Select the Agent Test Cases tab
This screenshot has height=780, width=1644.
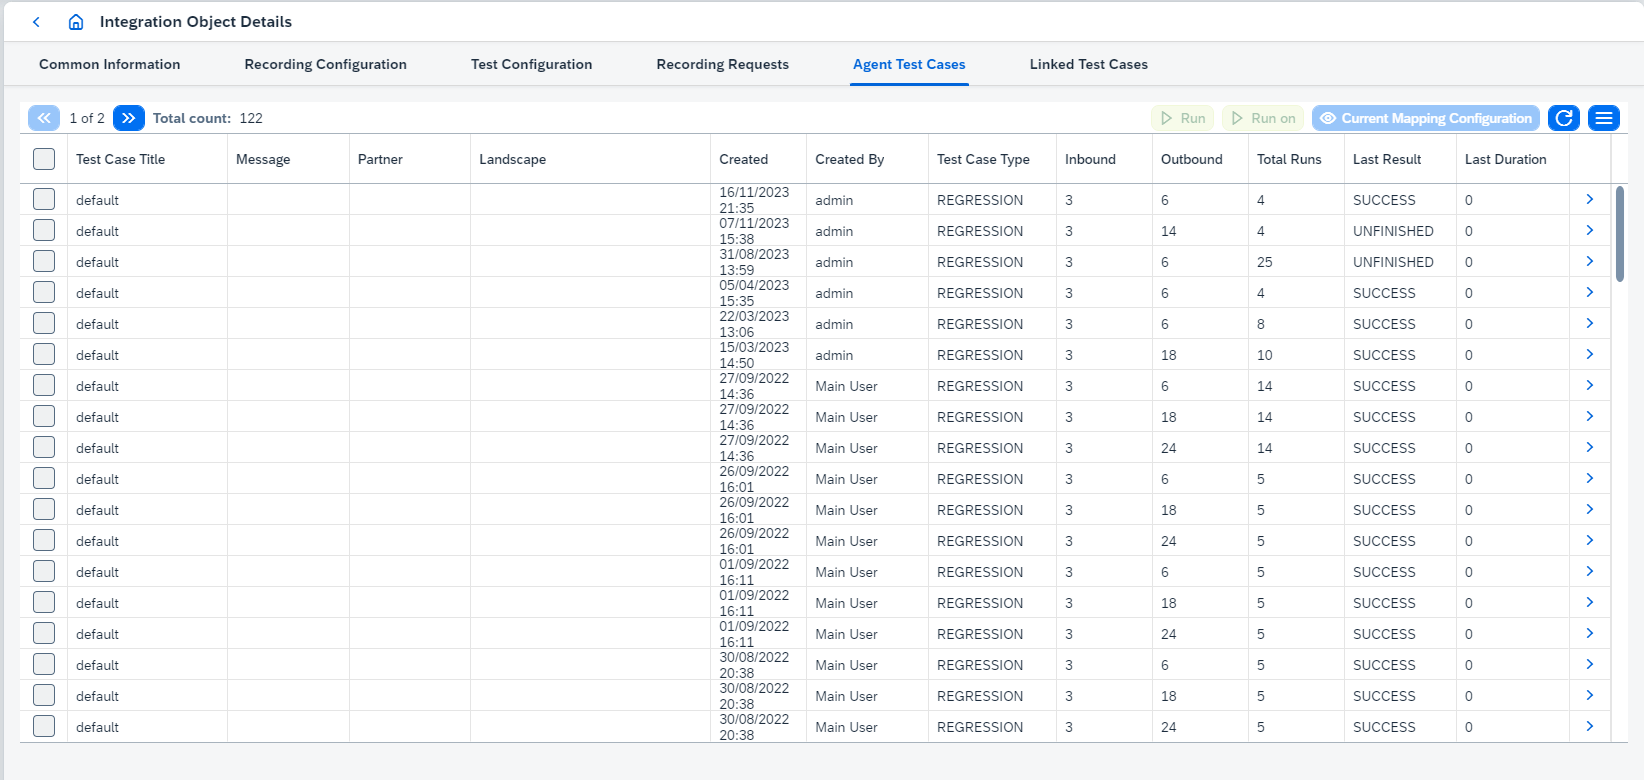click(909, 64)
